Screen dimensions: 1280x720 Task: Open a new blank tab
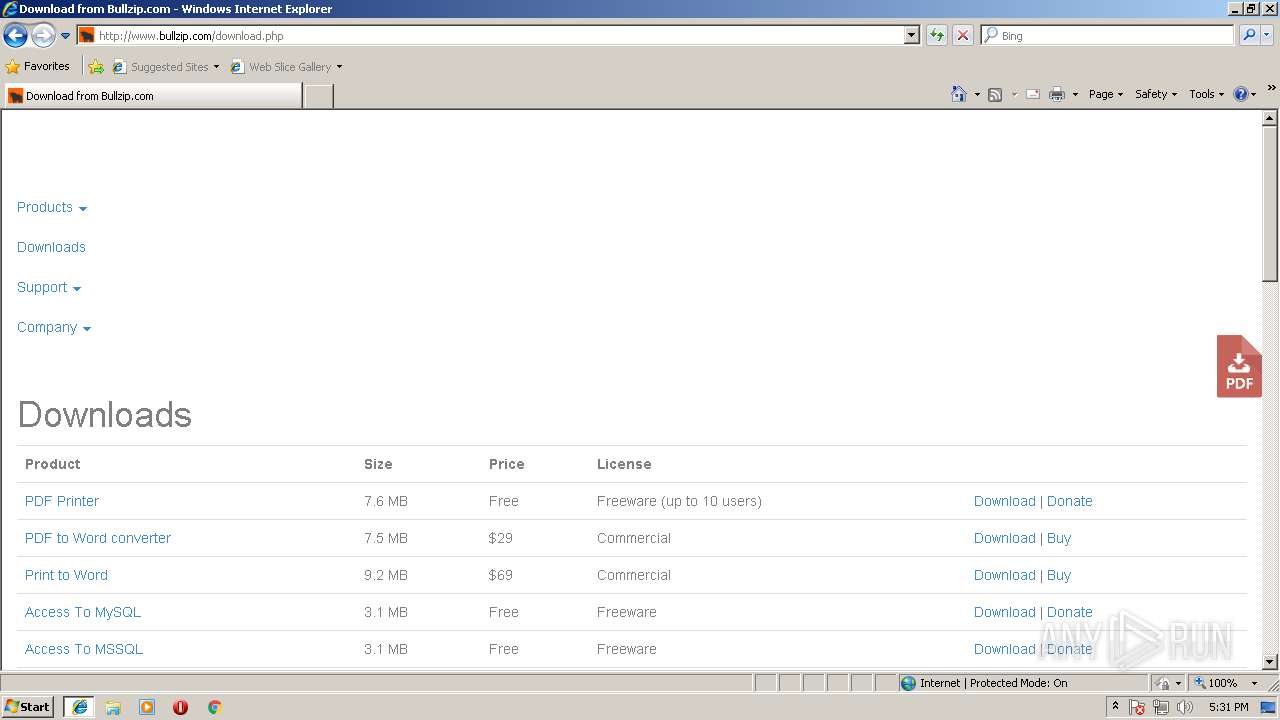coord(318,96)
